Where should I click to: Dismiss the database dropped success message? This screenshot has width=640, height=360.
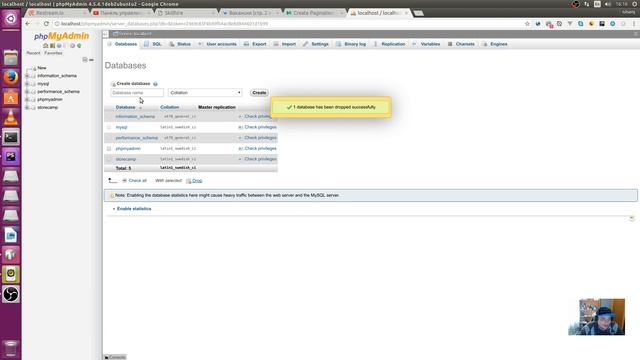(x=331, y=107)
